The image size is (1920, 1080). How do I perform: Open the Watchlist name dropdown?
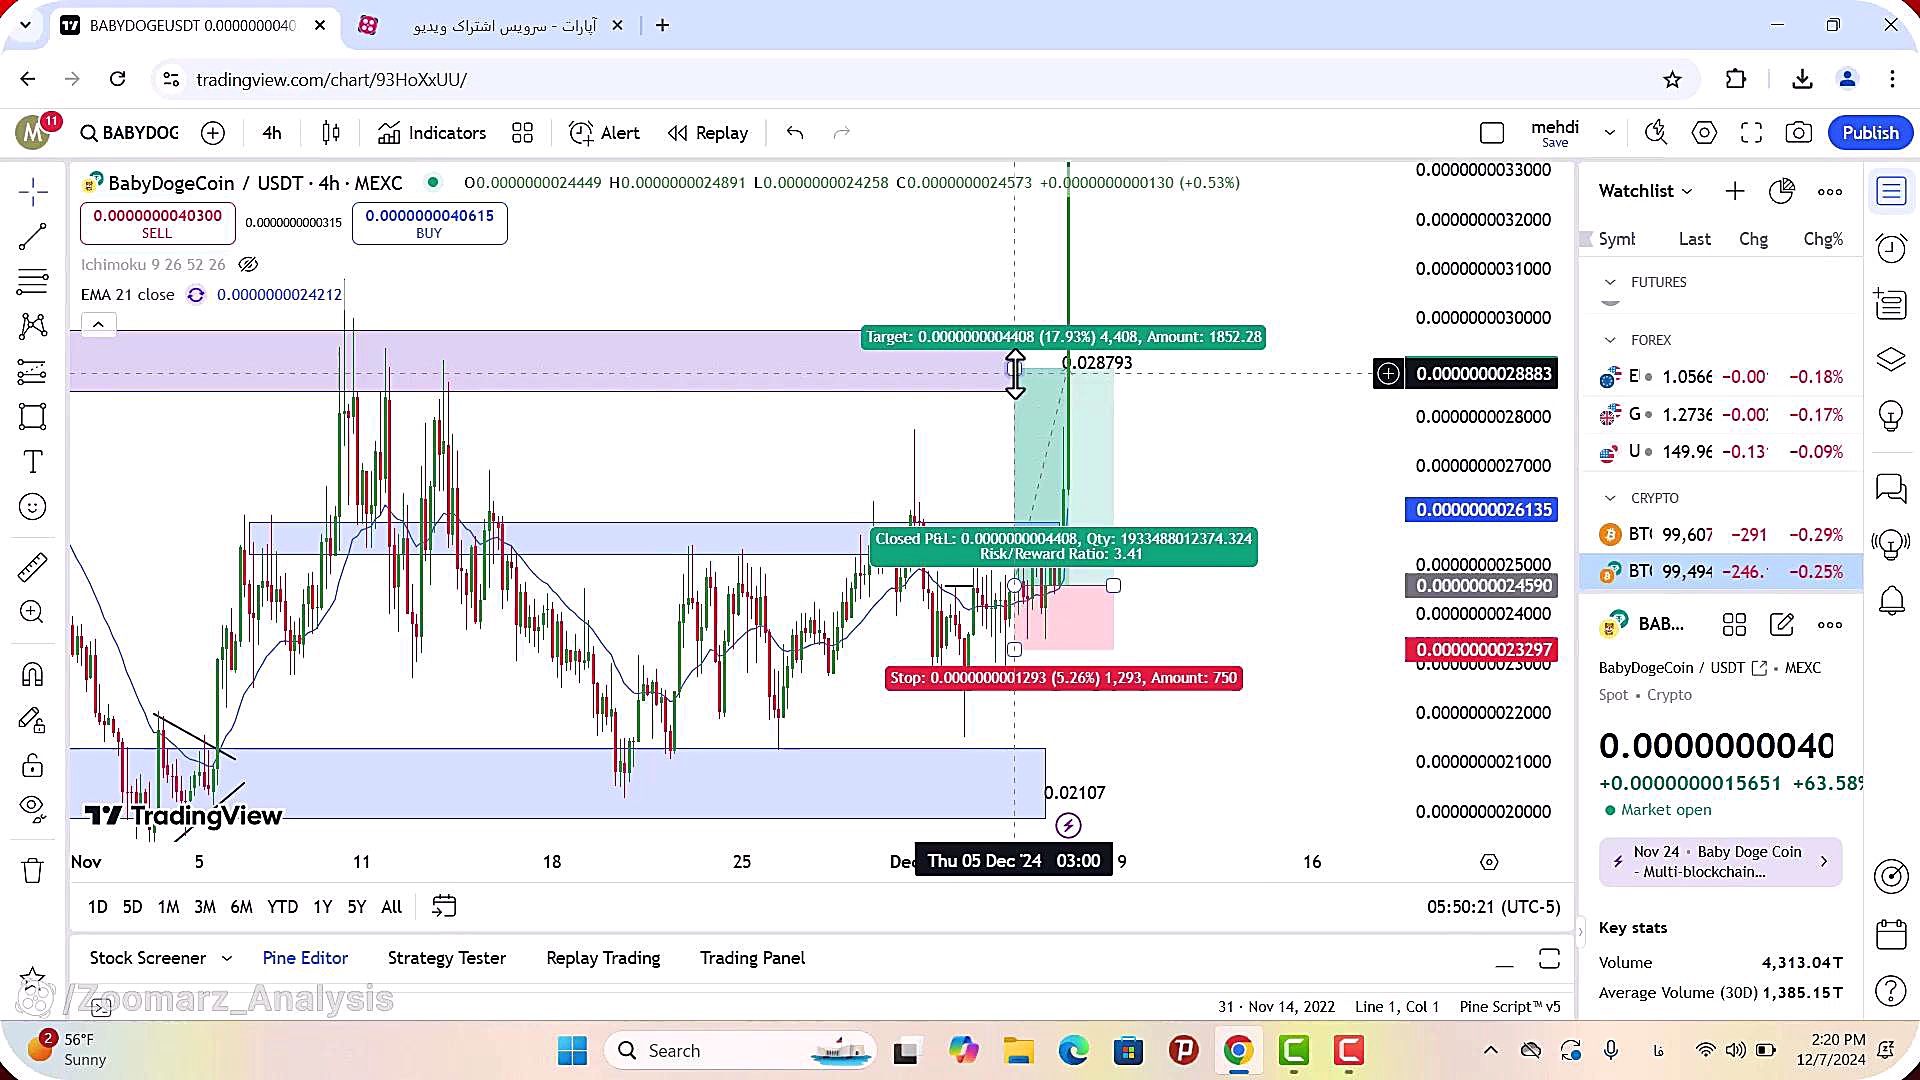click(x=1645, y=191)
